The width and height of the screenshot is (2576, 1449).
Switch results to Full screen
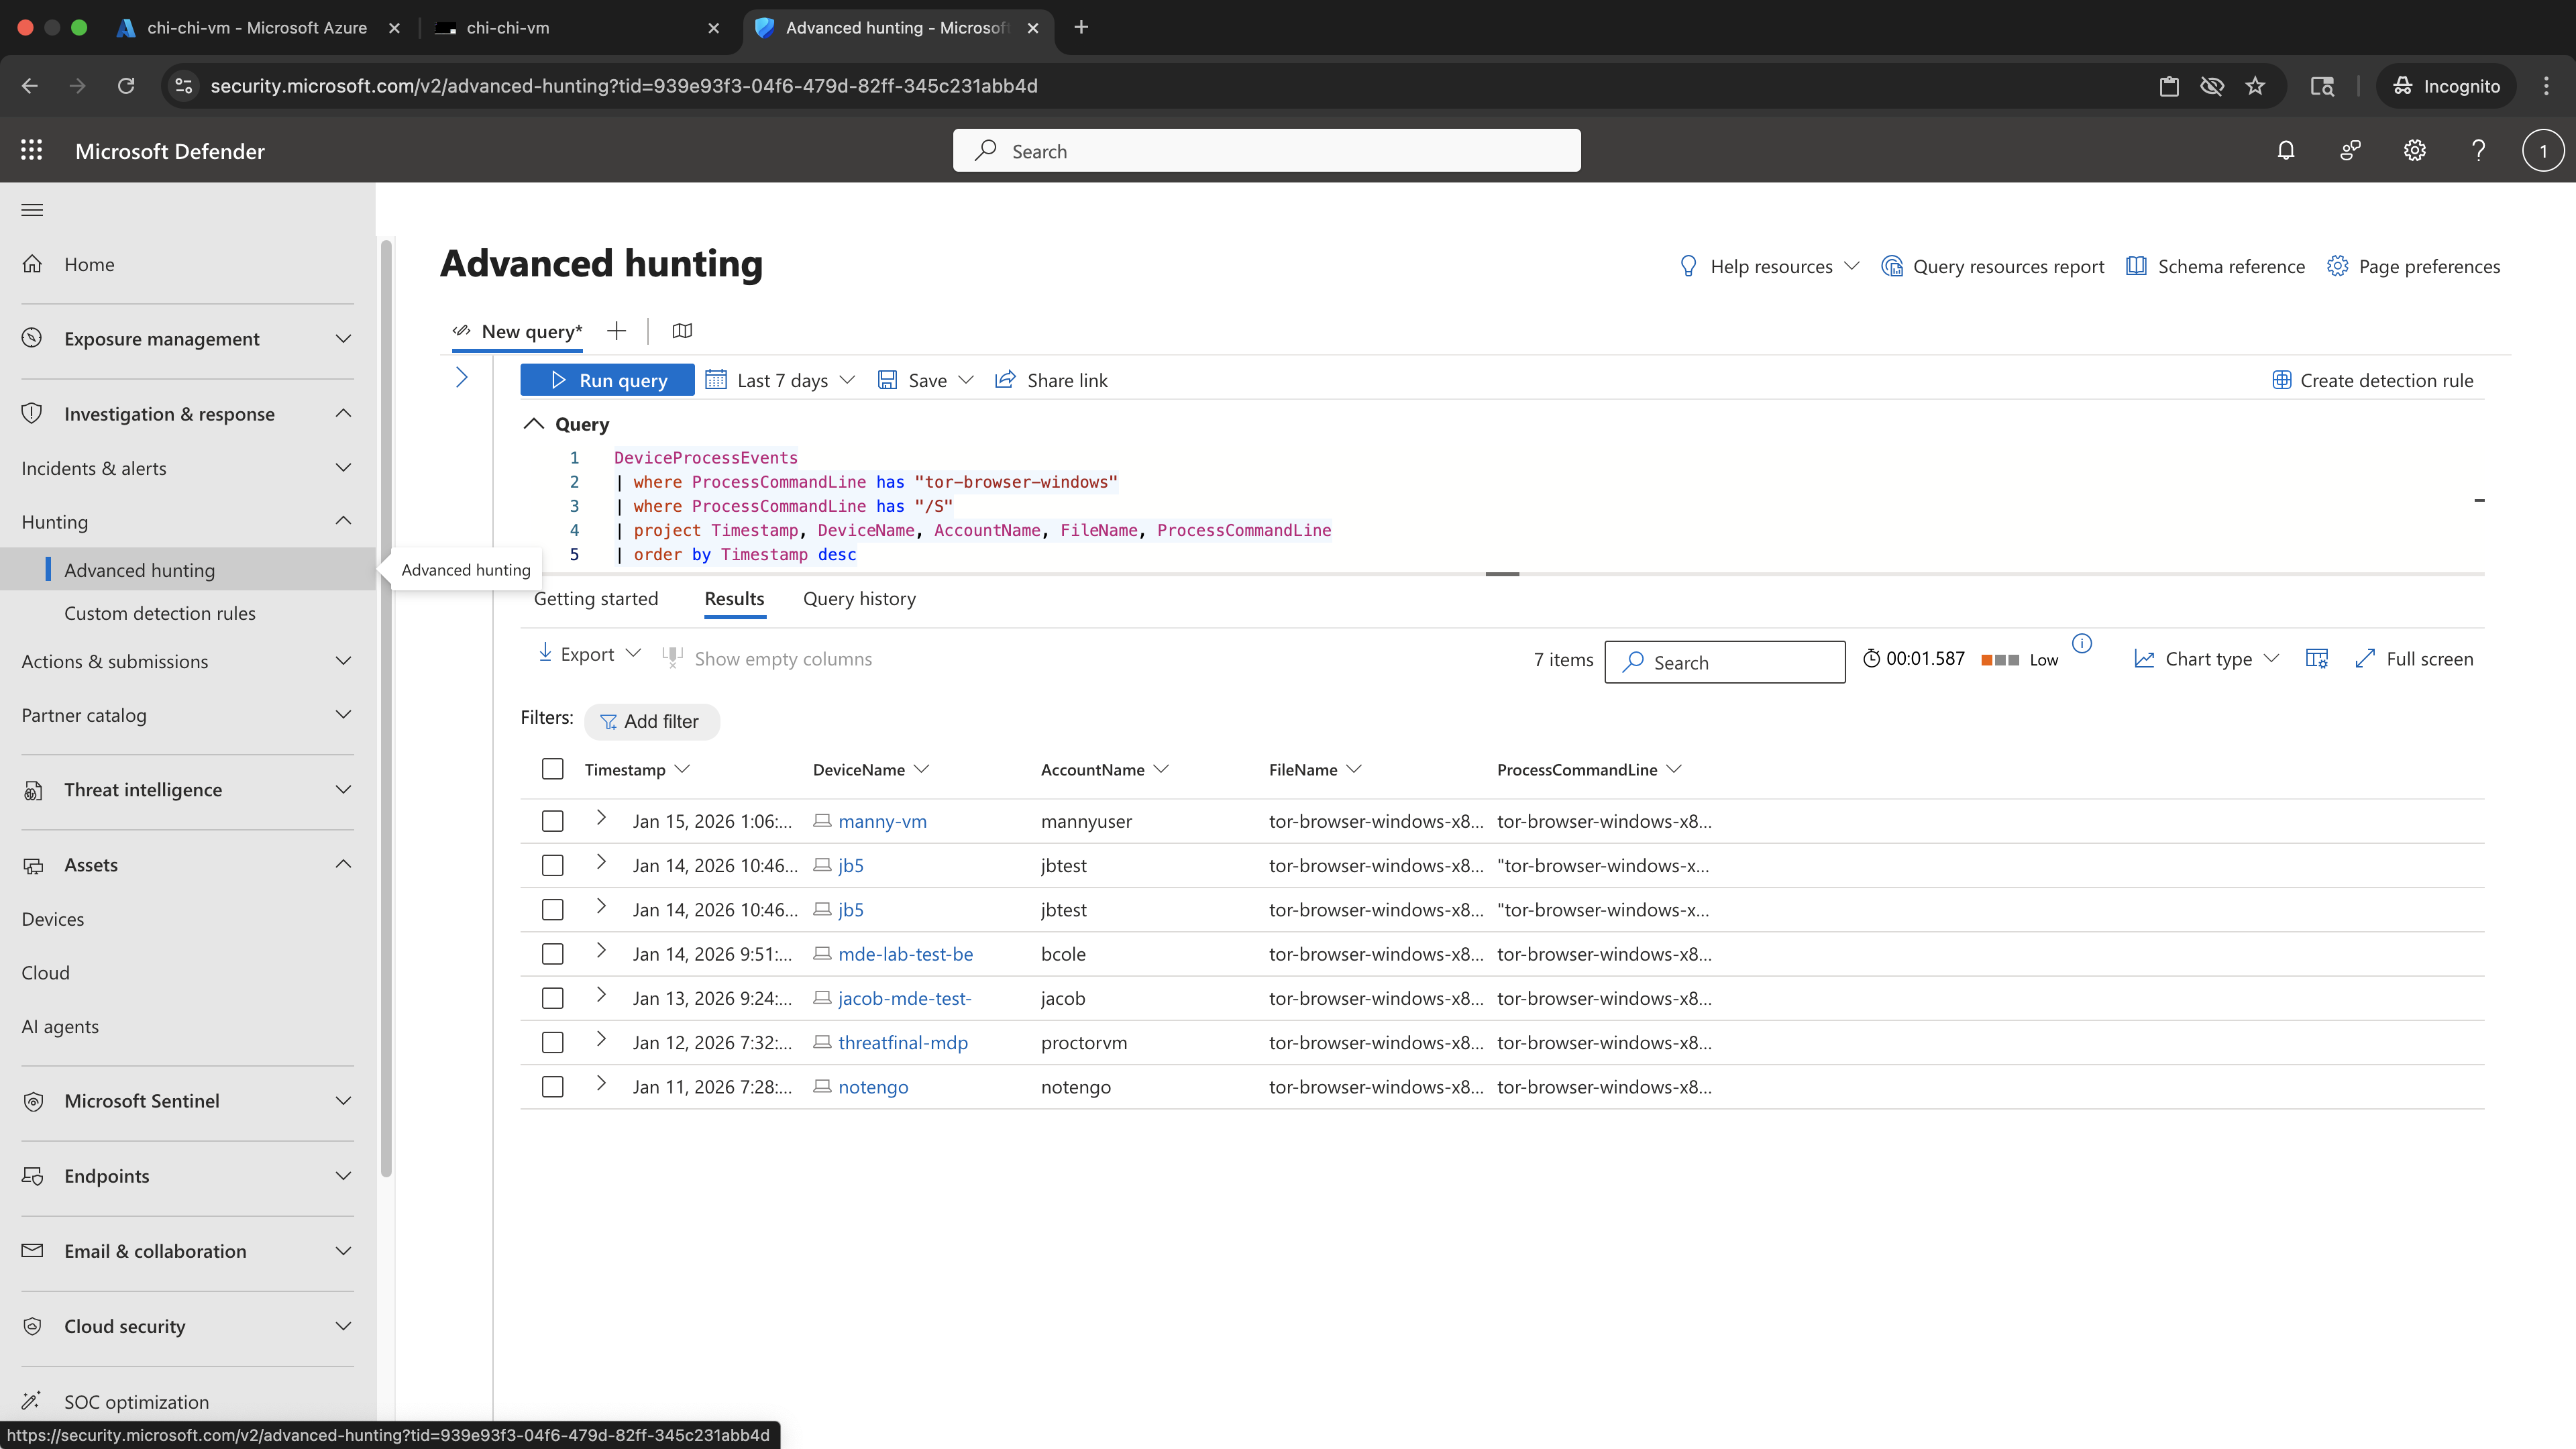(2414, 659)
